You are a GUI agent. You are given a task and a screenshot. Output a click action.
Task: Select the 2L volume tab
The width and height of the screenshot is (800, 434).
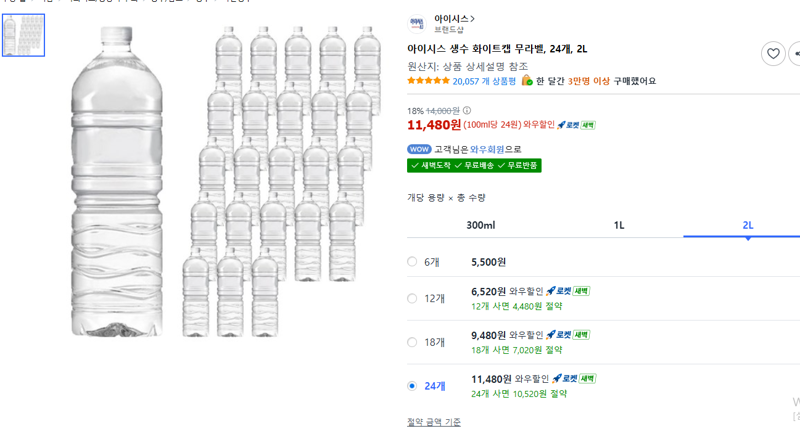747,225
